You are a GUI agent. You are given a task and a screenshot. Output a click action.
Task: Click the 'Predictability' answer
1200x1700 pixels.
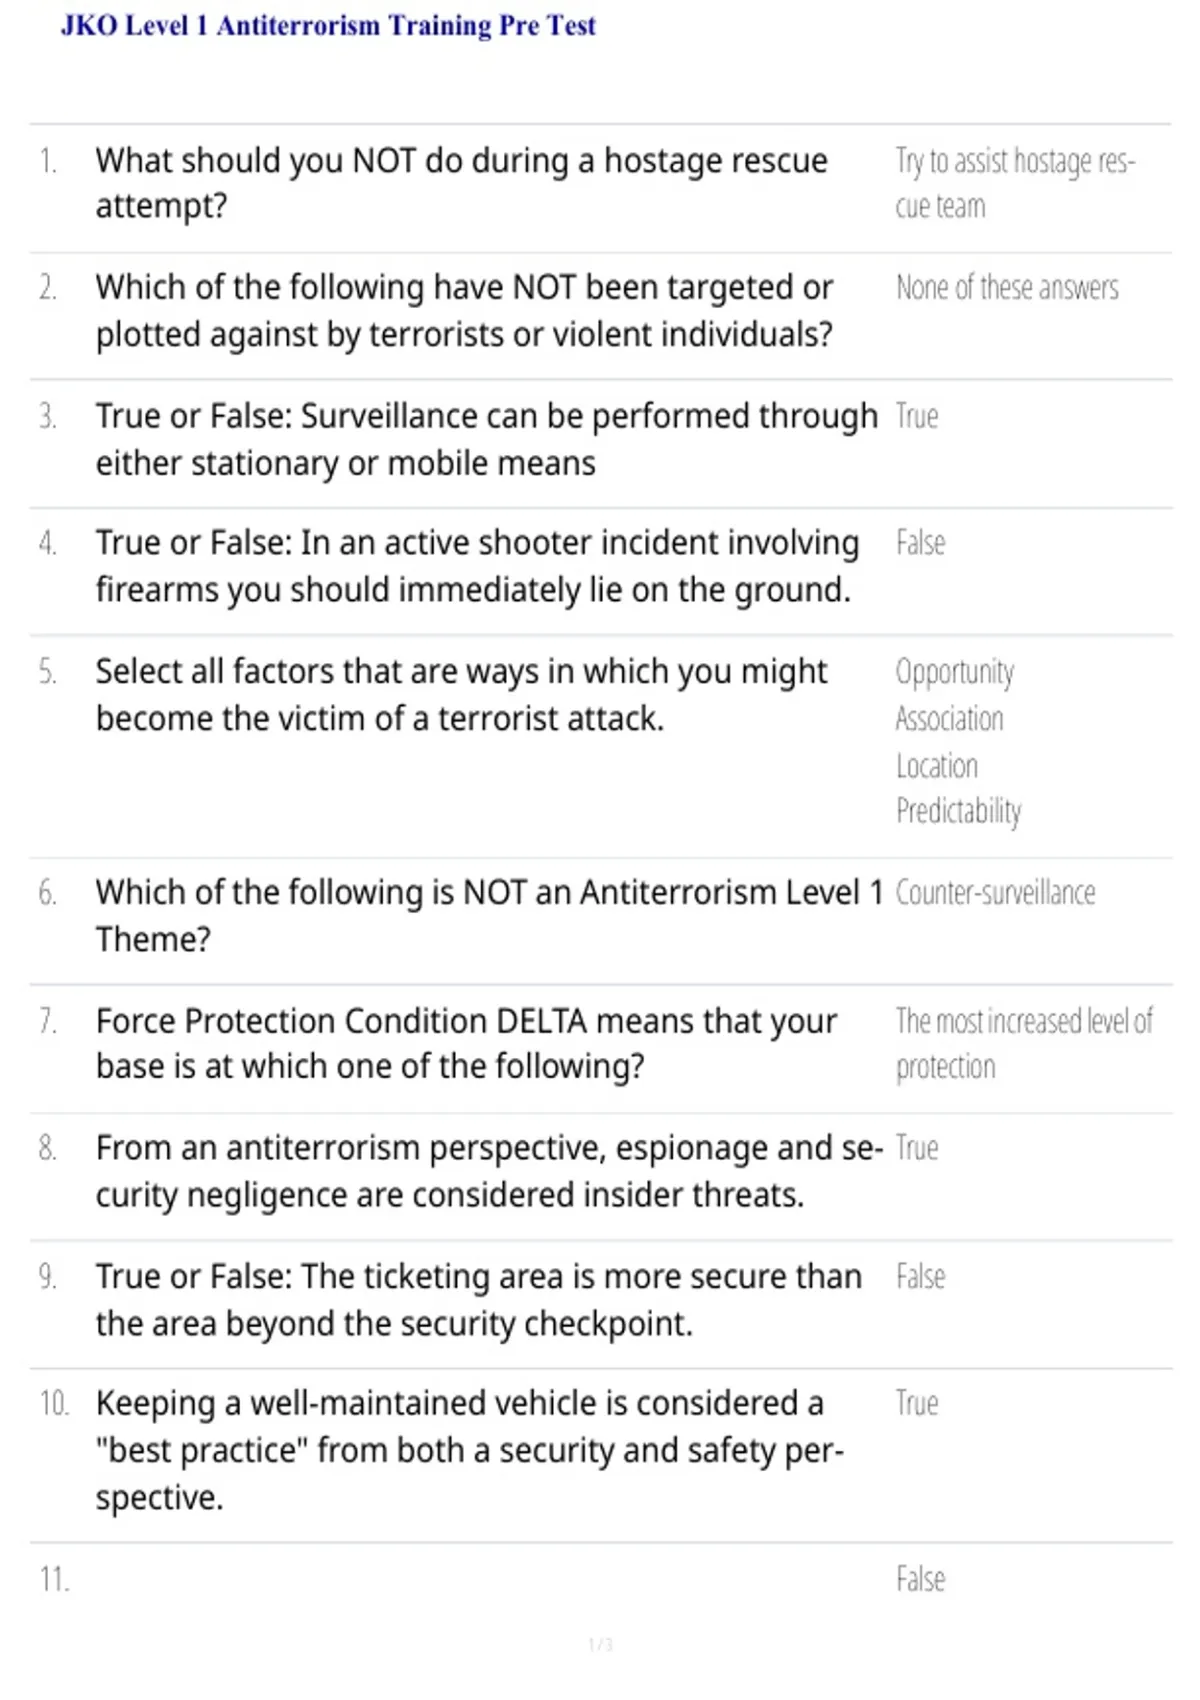[958, 811]
